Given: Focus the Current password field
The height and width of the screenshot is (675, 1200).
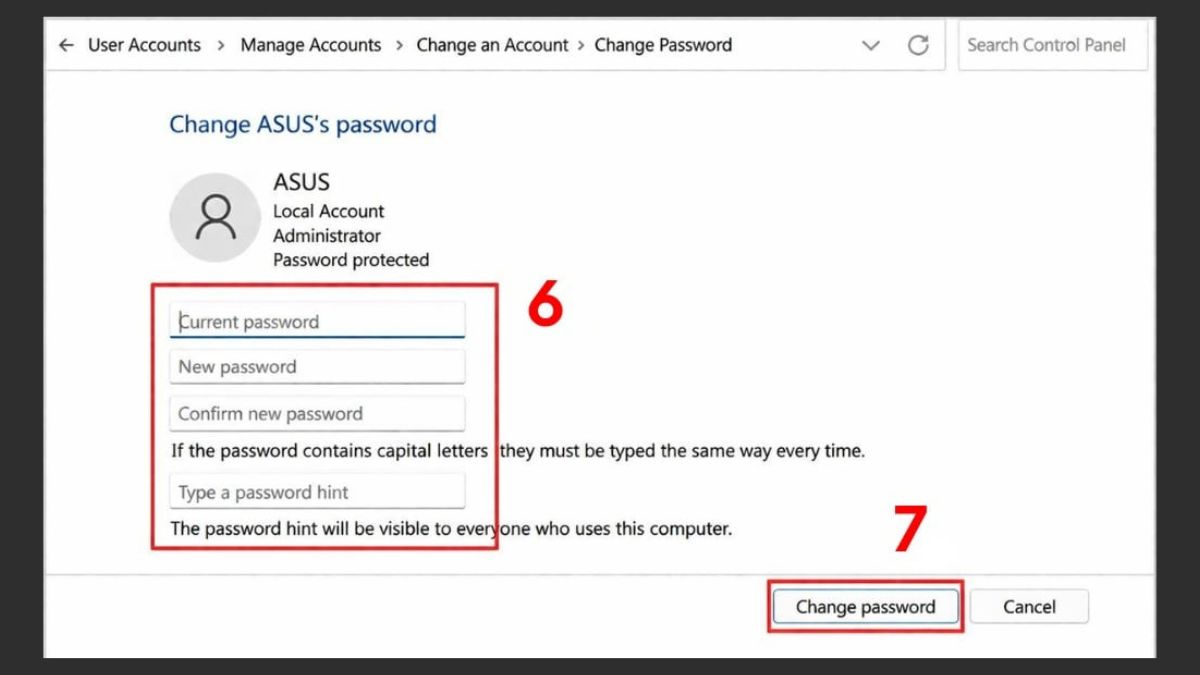Looking at the screenshot, I should (x=317, y=320).
